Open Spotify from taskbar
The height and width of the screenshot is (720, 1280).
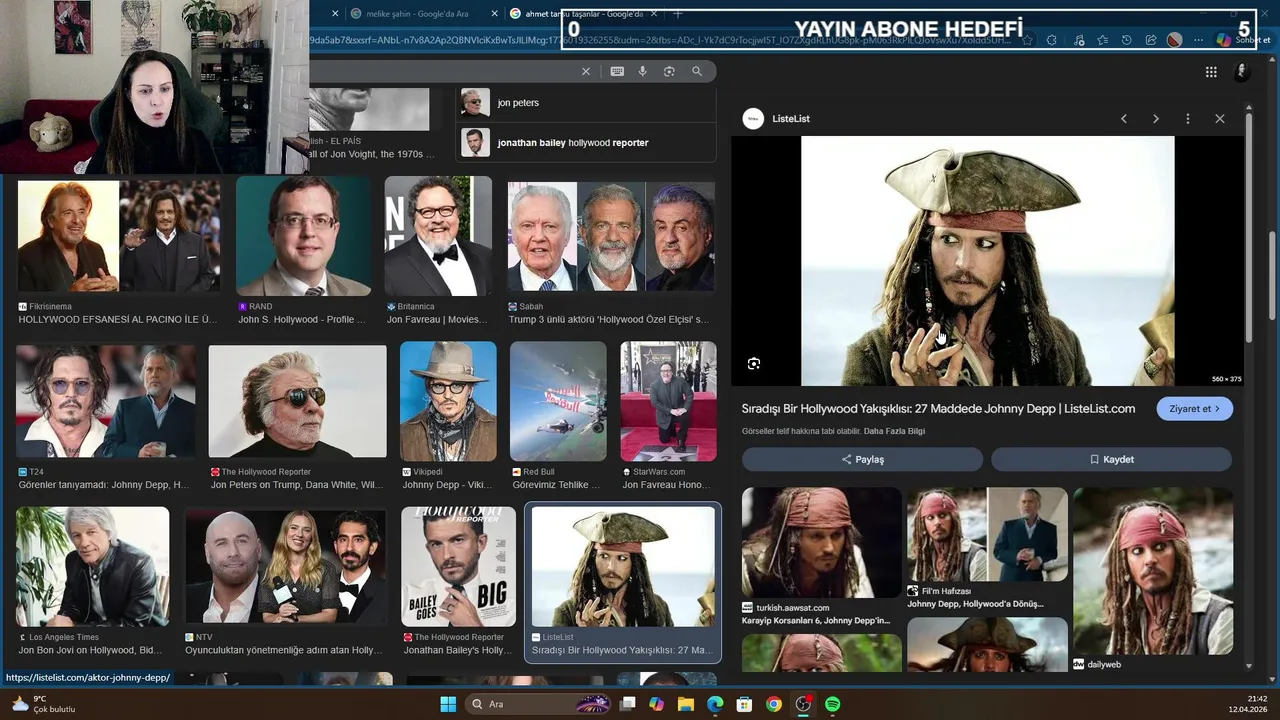833,704
